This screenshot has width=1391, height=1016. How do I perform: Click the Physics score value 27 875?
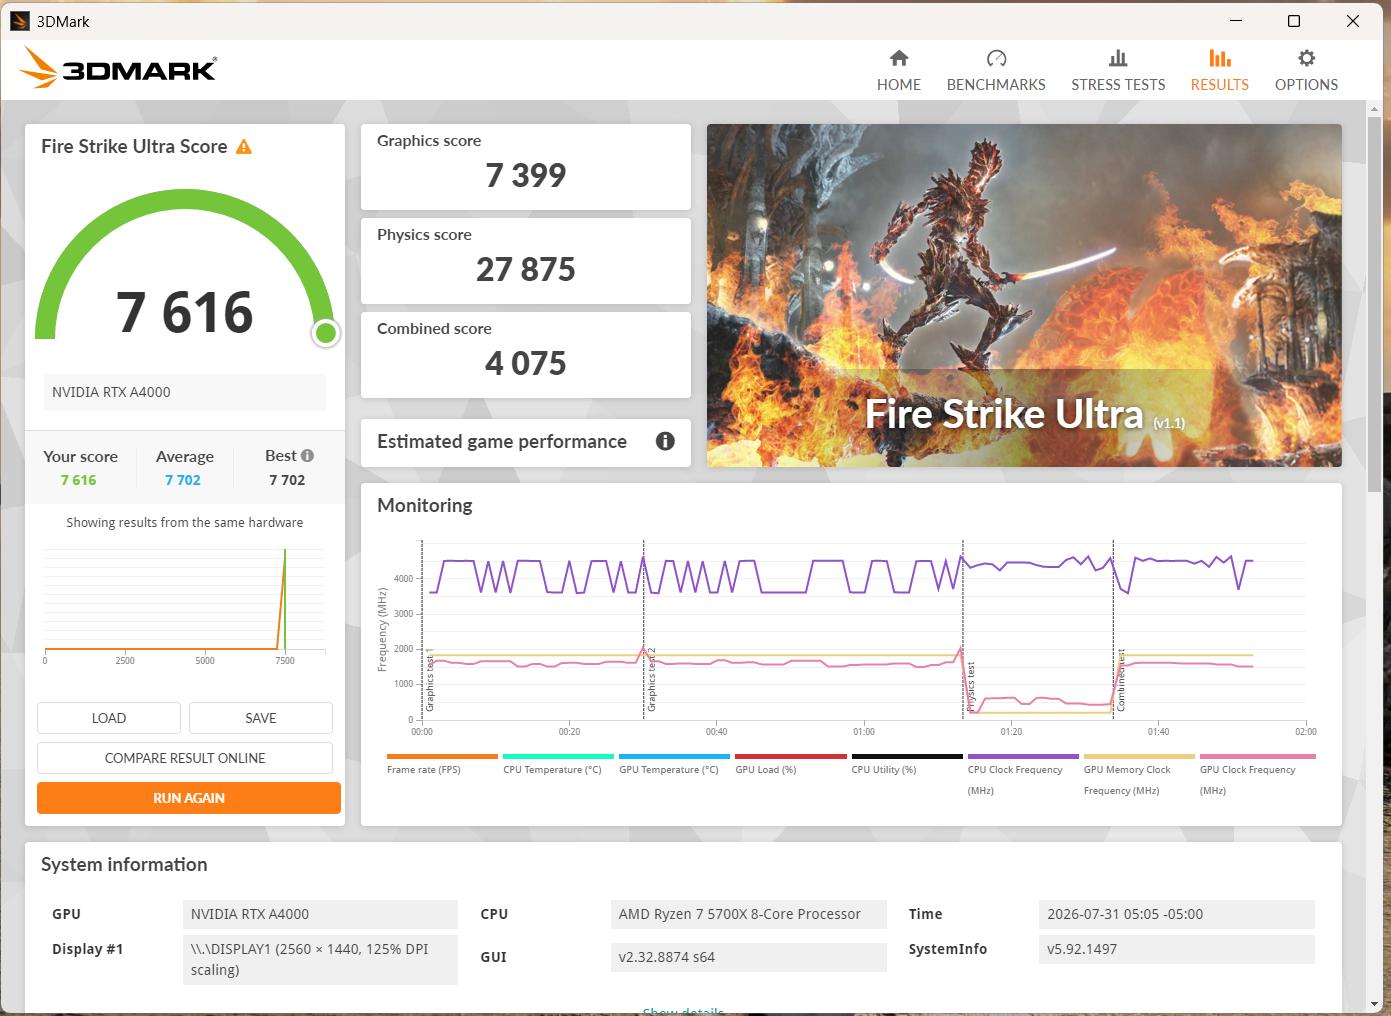(526, 269)
